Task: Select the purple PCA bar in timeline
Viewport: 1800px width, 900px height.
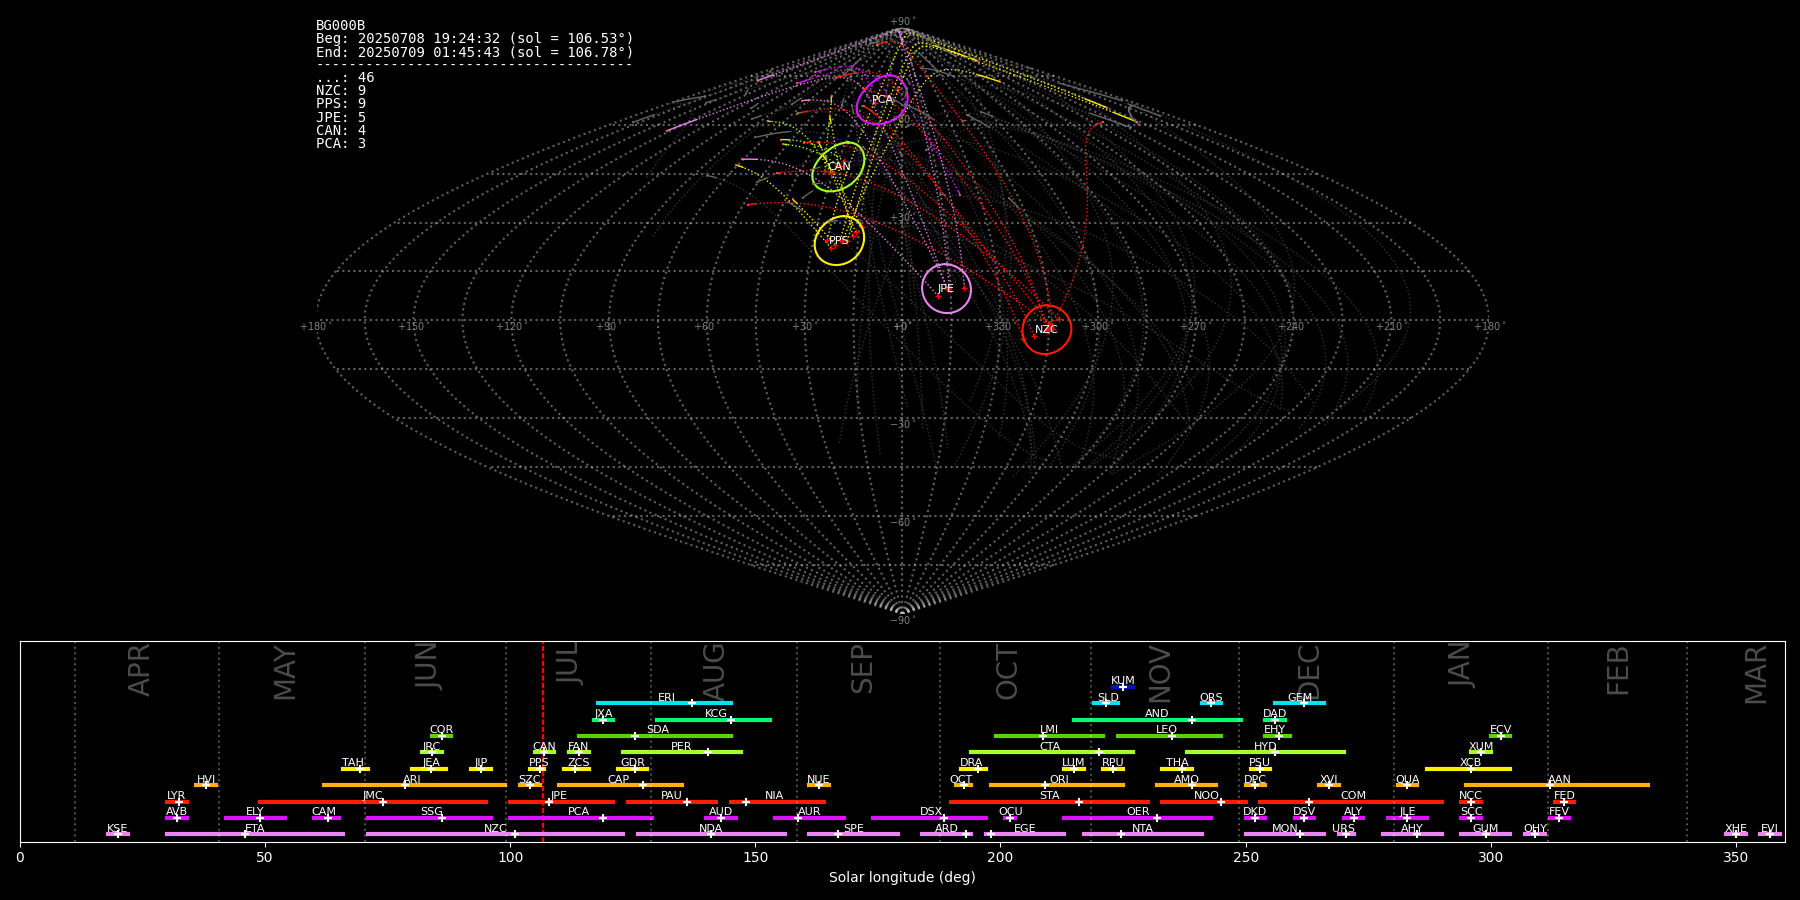Action: click(x=580, y=818)
